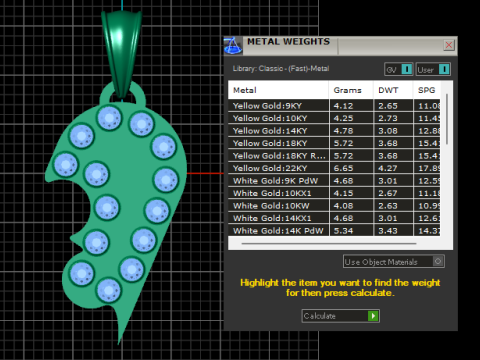Screen dimensions: 480x360
Task: Click the 4.12 grams cell
Action: 351,106
